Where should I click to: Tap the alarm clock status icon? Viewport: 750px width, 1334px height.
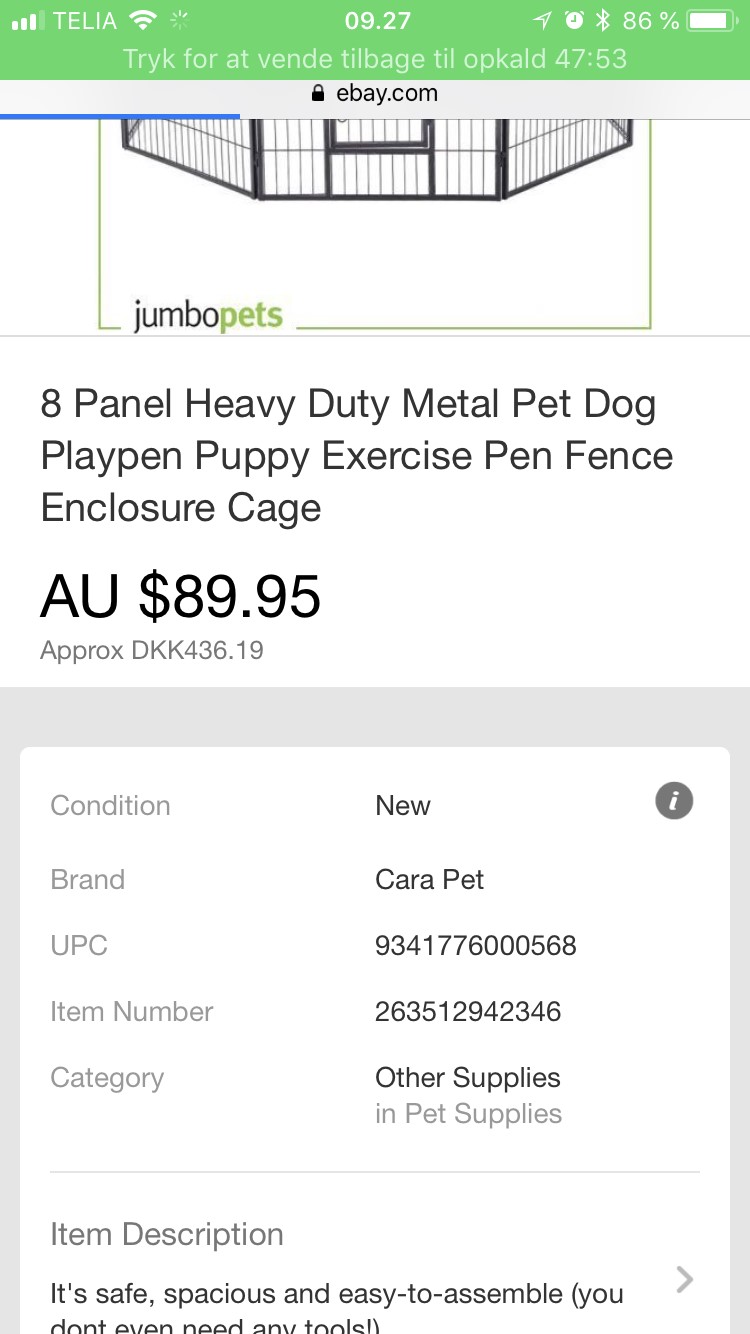574,20
